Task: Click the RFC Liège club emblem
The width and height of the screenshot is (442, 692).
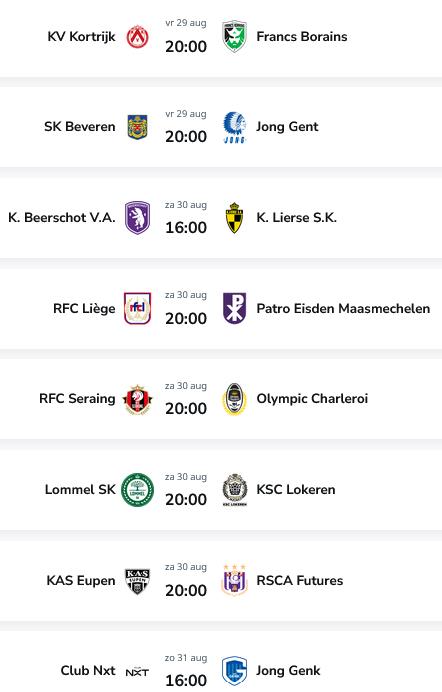Action: (x=138, y=308)
